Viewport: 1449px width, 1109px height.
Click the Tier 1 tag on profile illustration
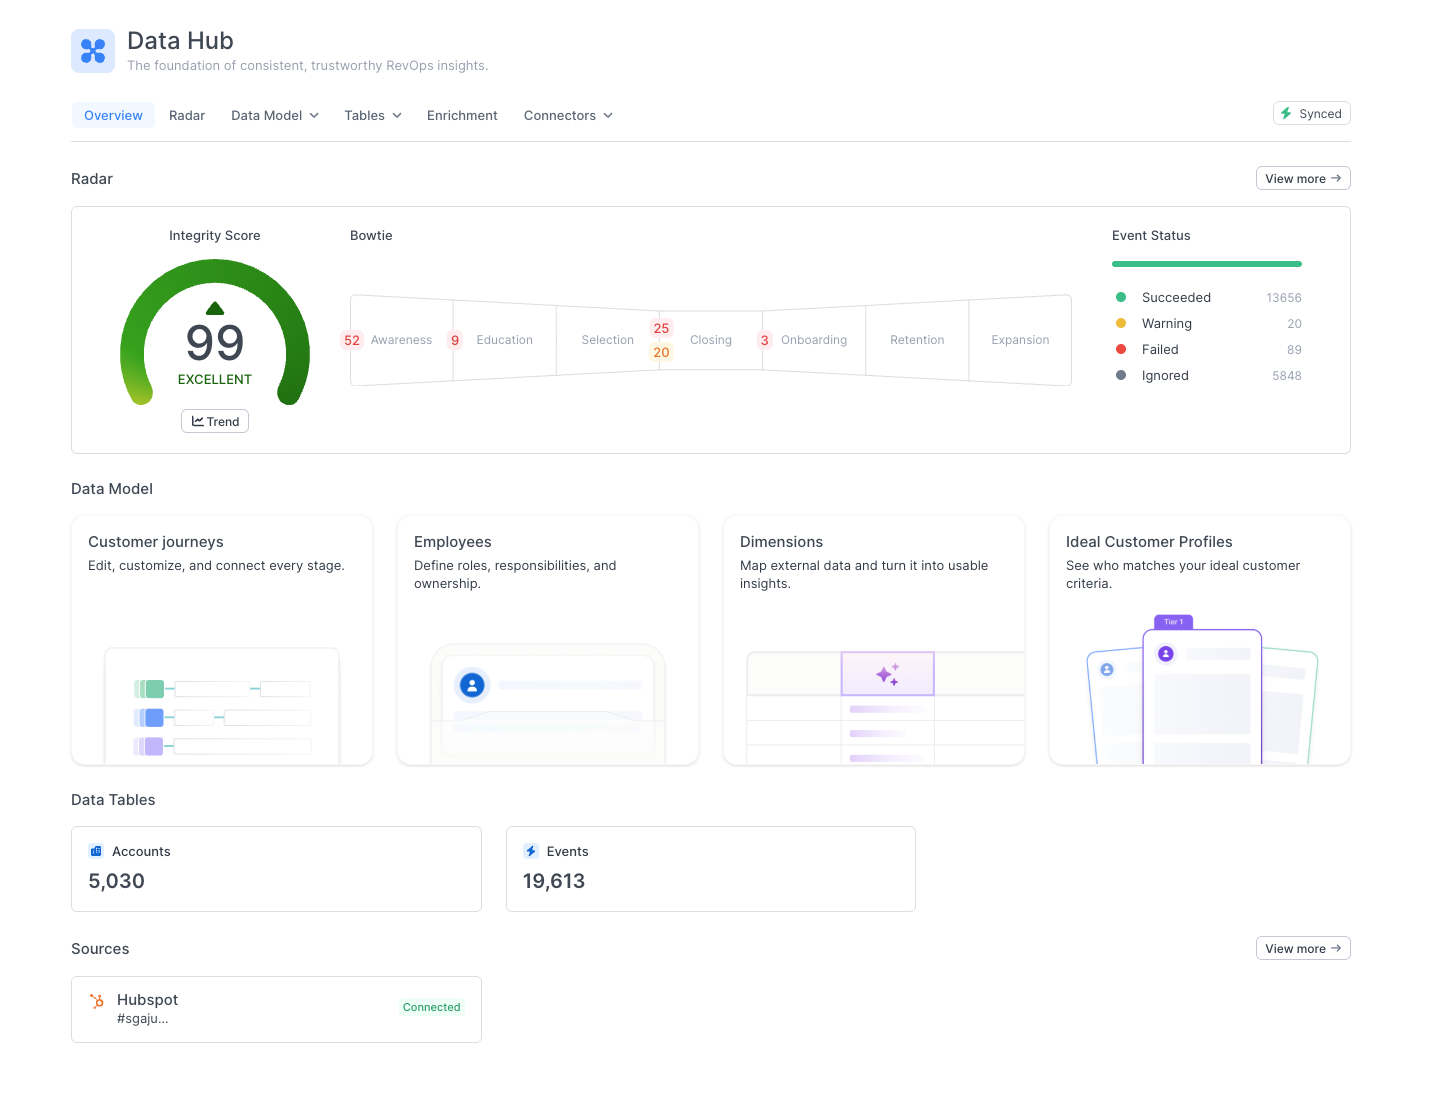tap(1173, 622)
